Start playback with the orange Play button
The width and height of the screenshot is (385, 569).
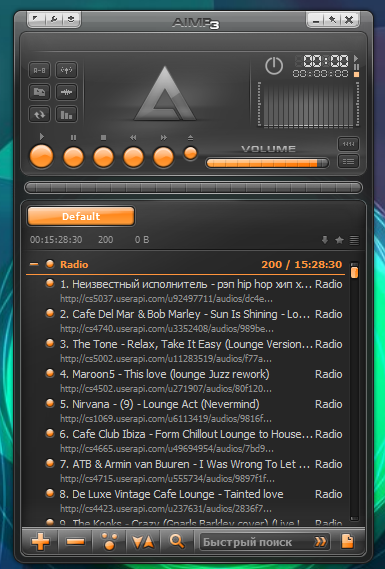[41, 157]
